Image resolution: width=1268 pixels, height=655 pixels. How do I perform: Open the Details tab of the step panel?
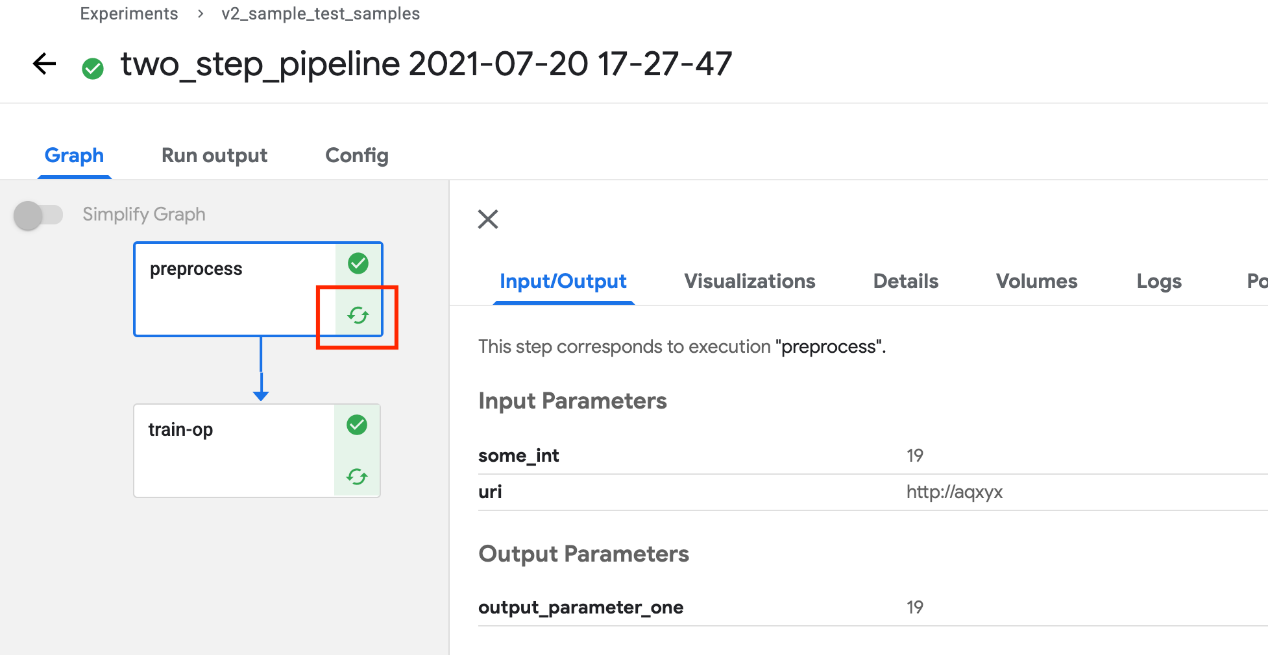click(904, 281)
